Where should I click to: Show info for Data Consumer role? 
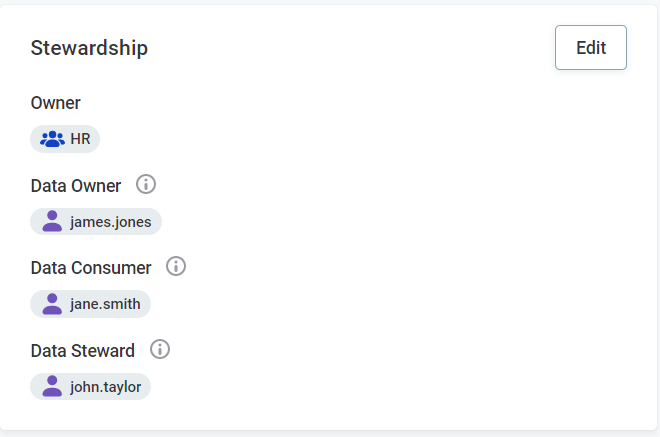click(x=176, y=267)
